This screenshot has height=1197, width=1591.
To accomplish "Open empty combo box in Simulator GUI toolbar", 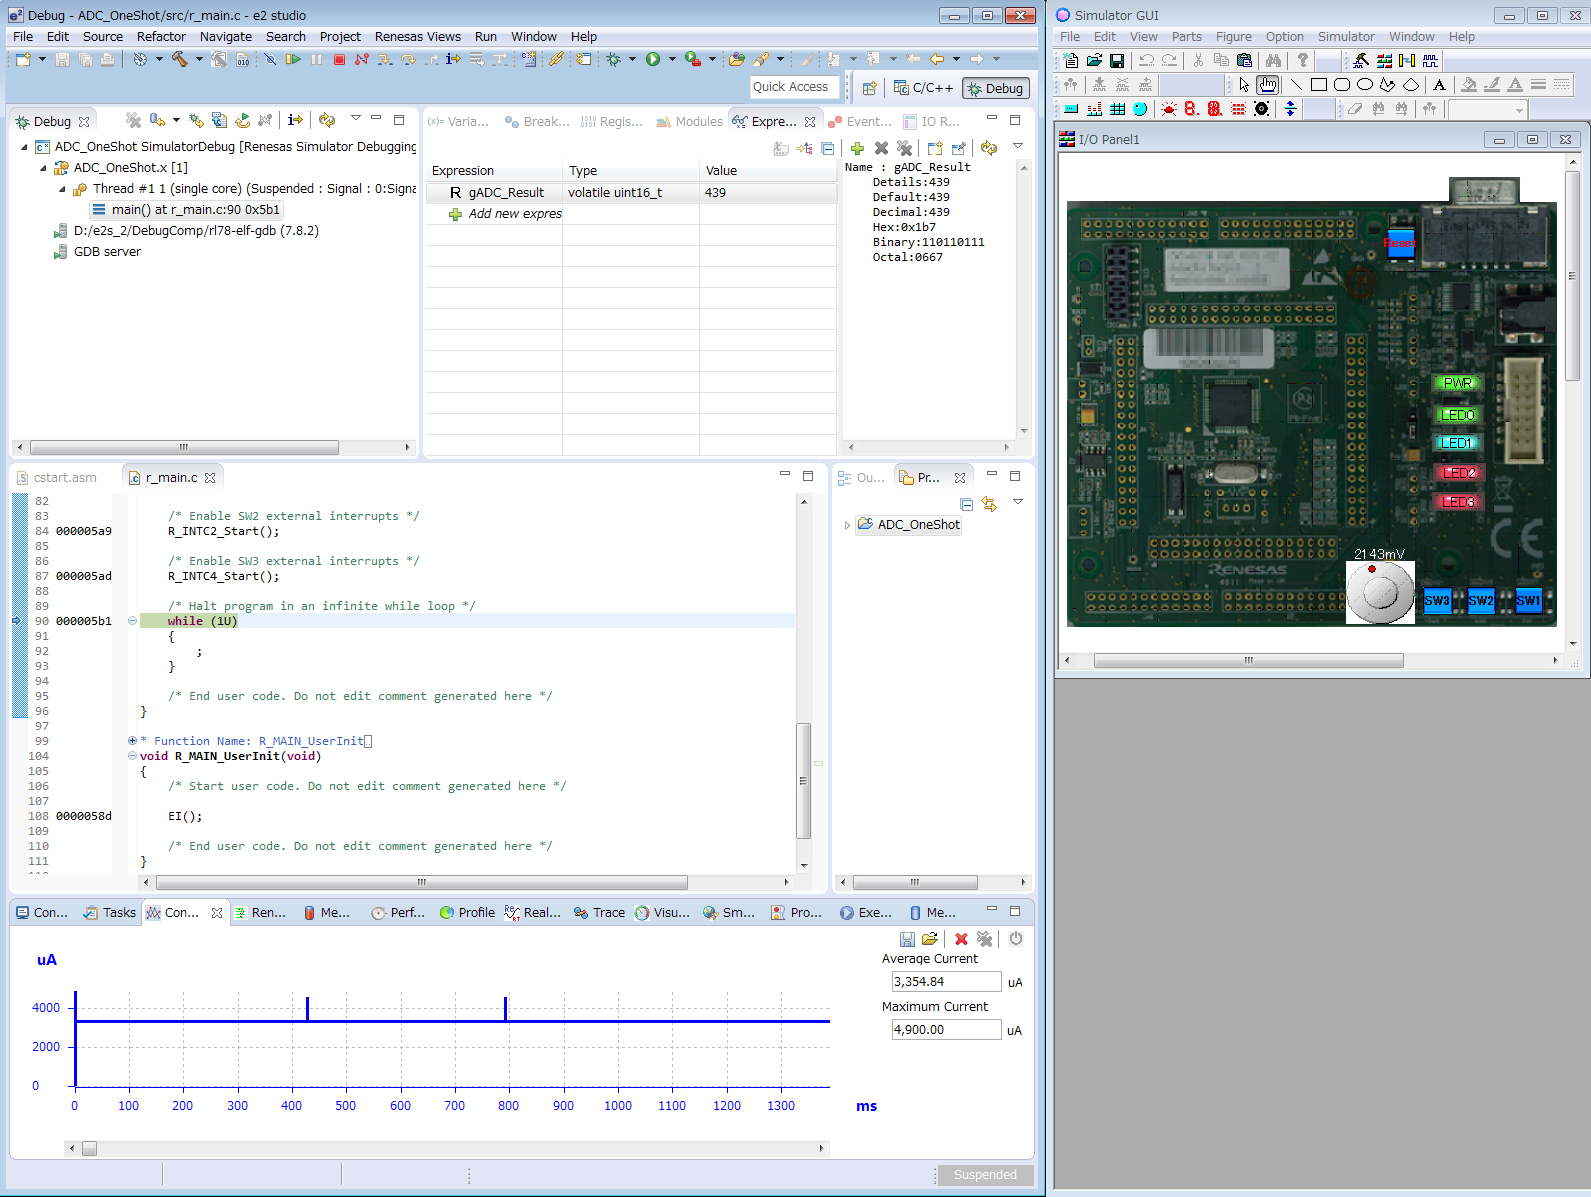I will tap(1487, 109).
